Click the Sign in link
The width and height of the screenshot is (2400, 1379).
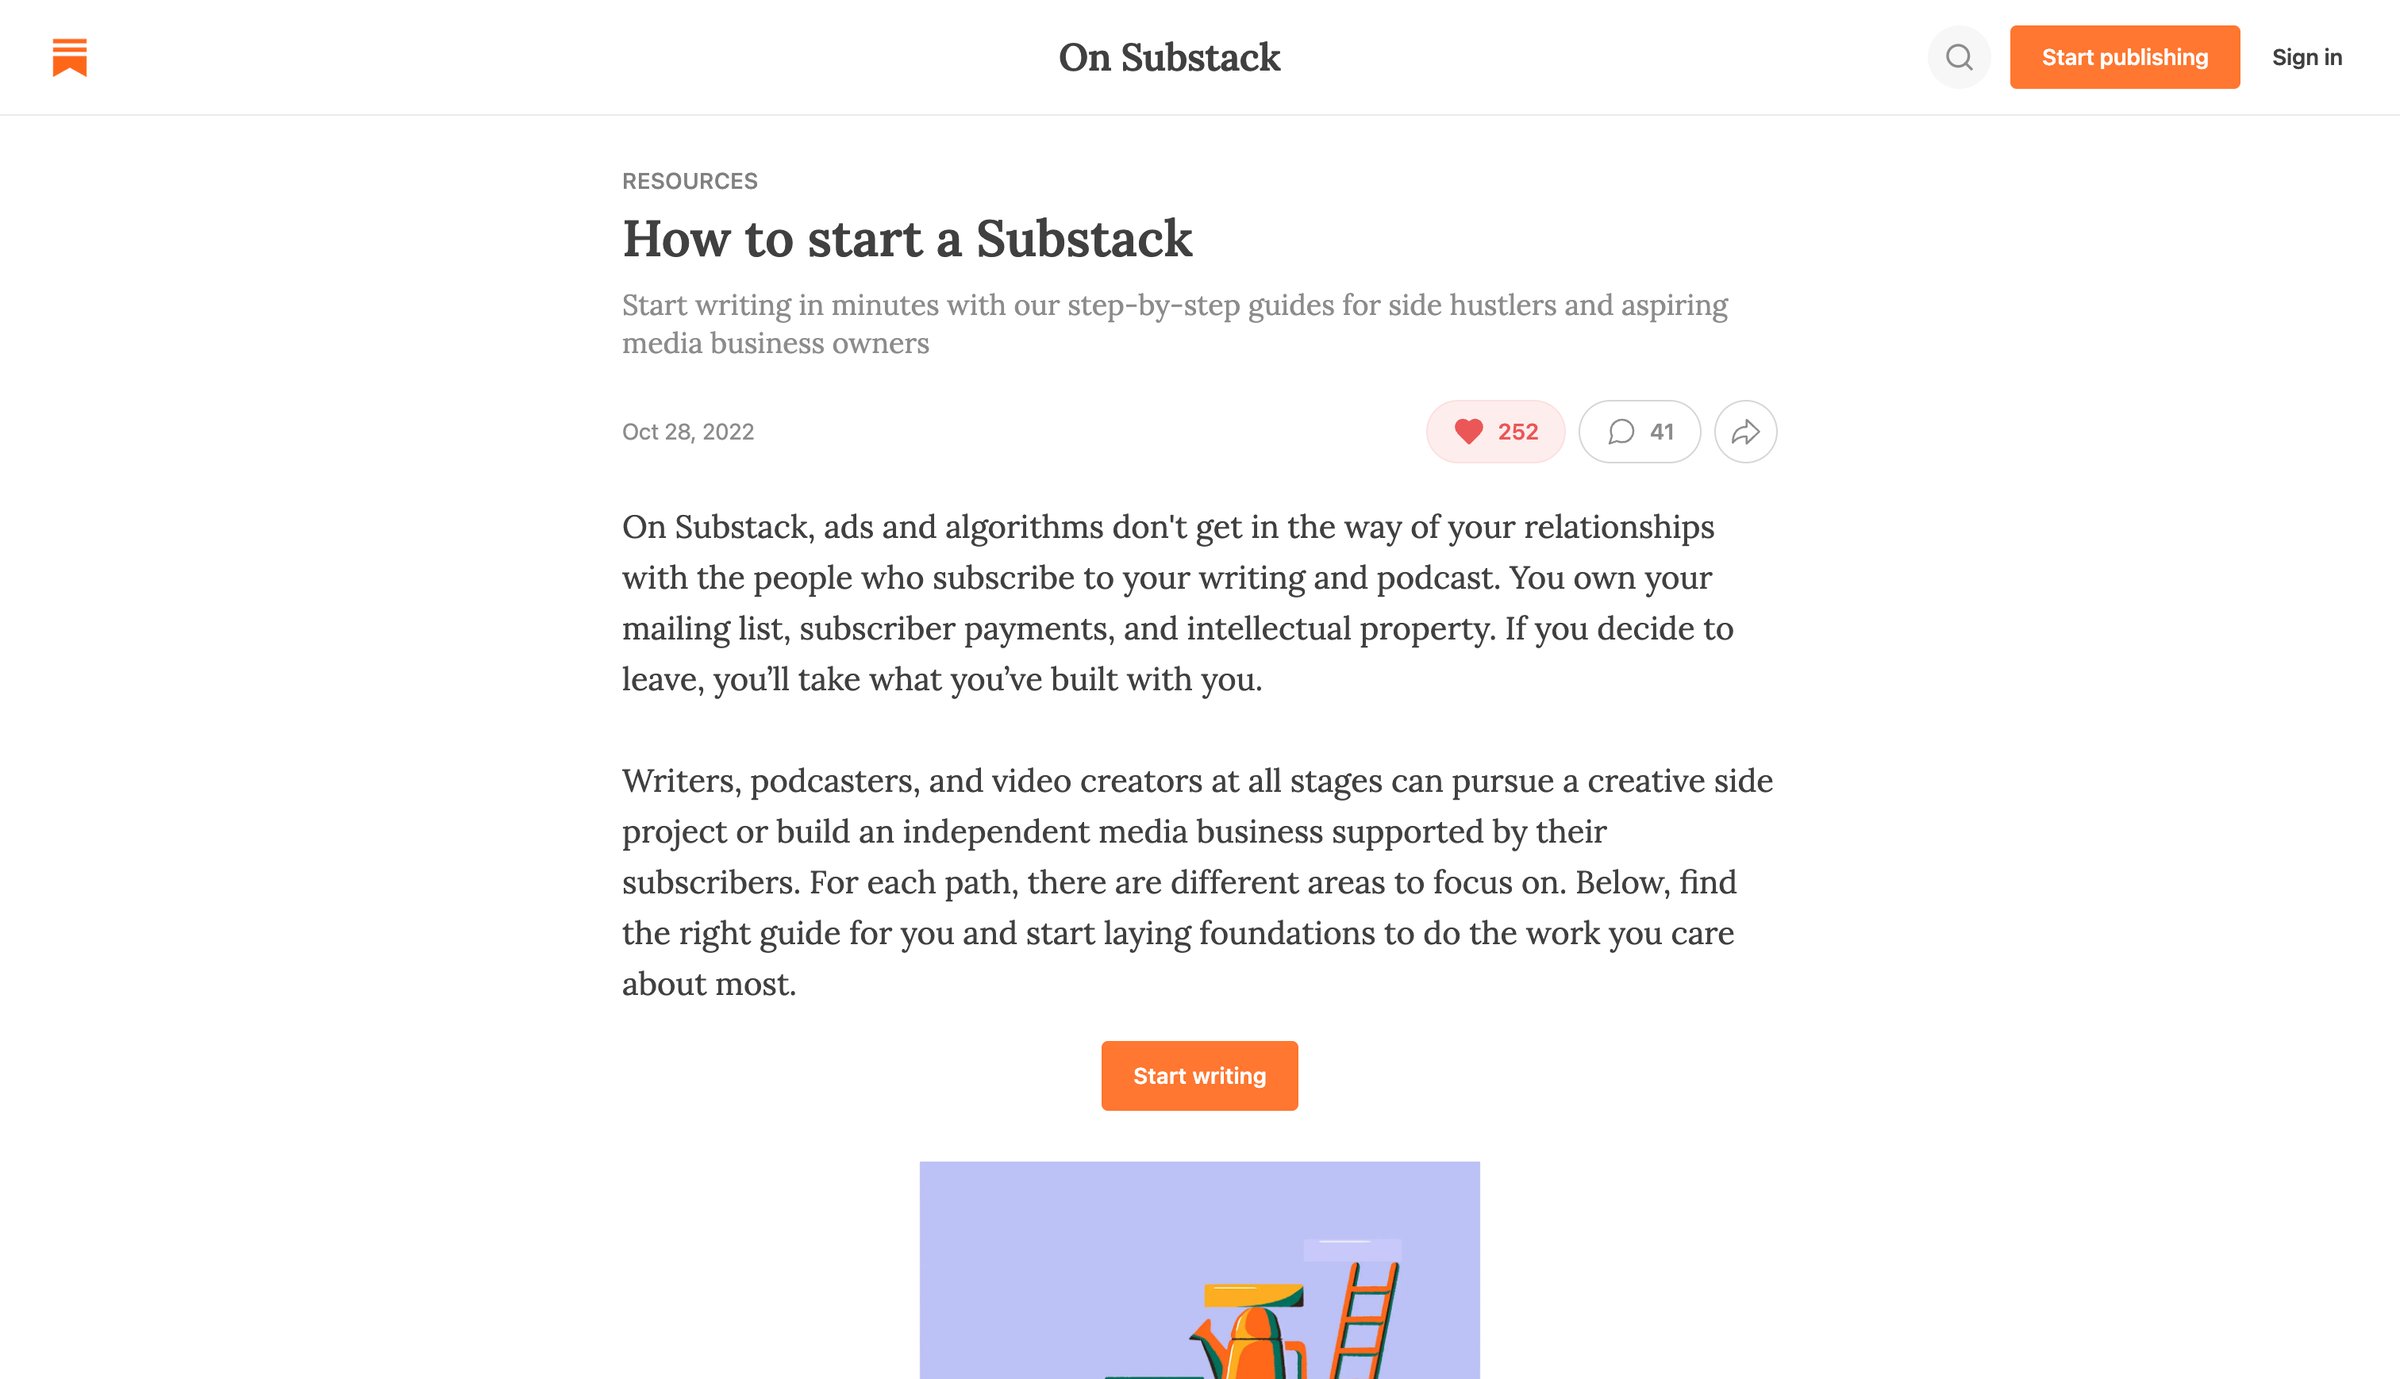(2306, 57)
